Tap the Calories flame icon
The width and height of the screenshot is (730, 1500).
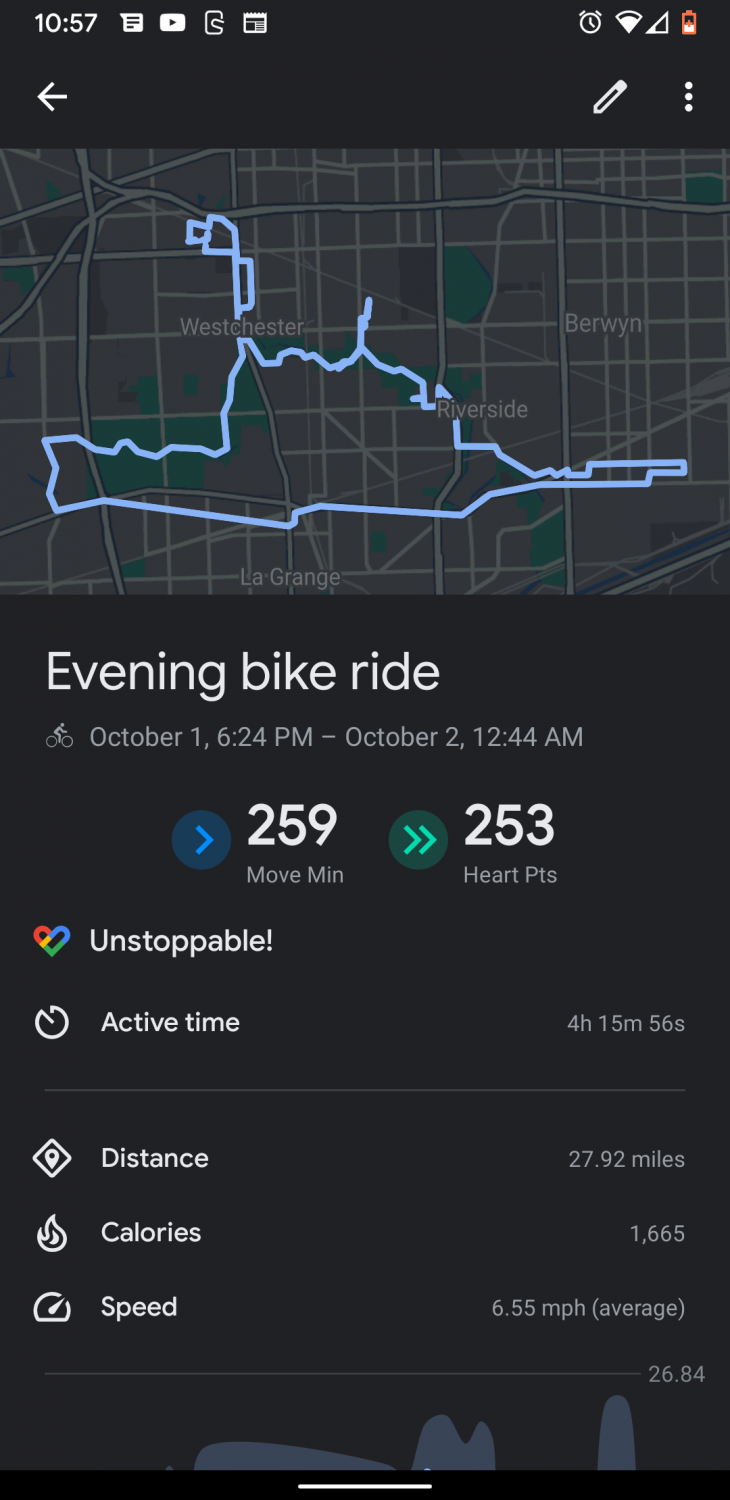[x=52, y=1234]
